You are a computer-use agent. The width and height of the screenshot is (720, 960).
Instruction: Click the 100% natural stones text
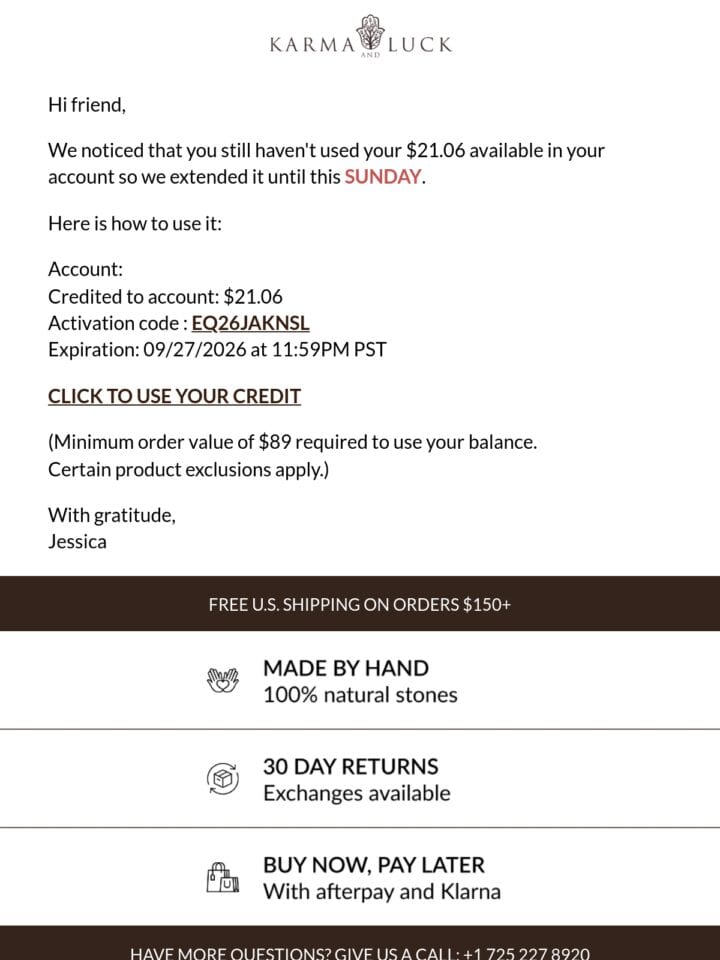(x=360, y=695)
